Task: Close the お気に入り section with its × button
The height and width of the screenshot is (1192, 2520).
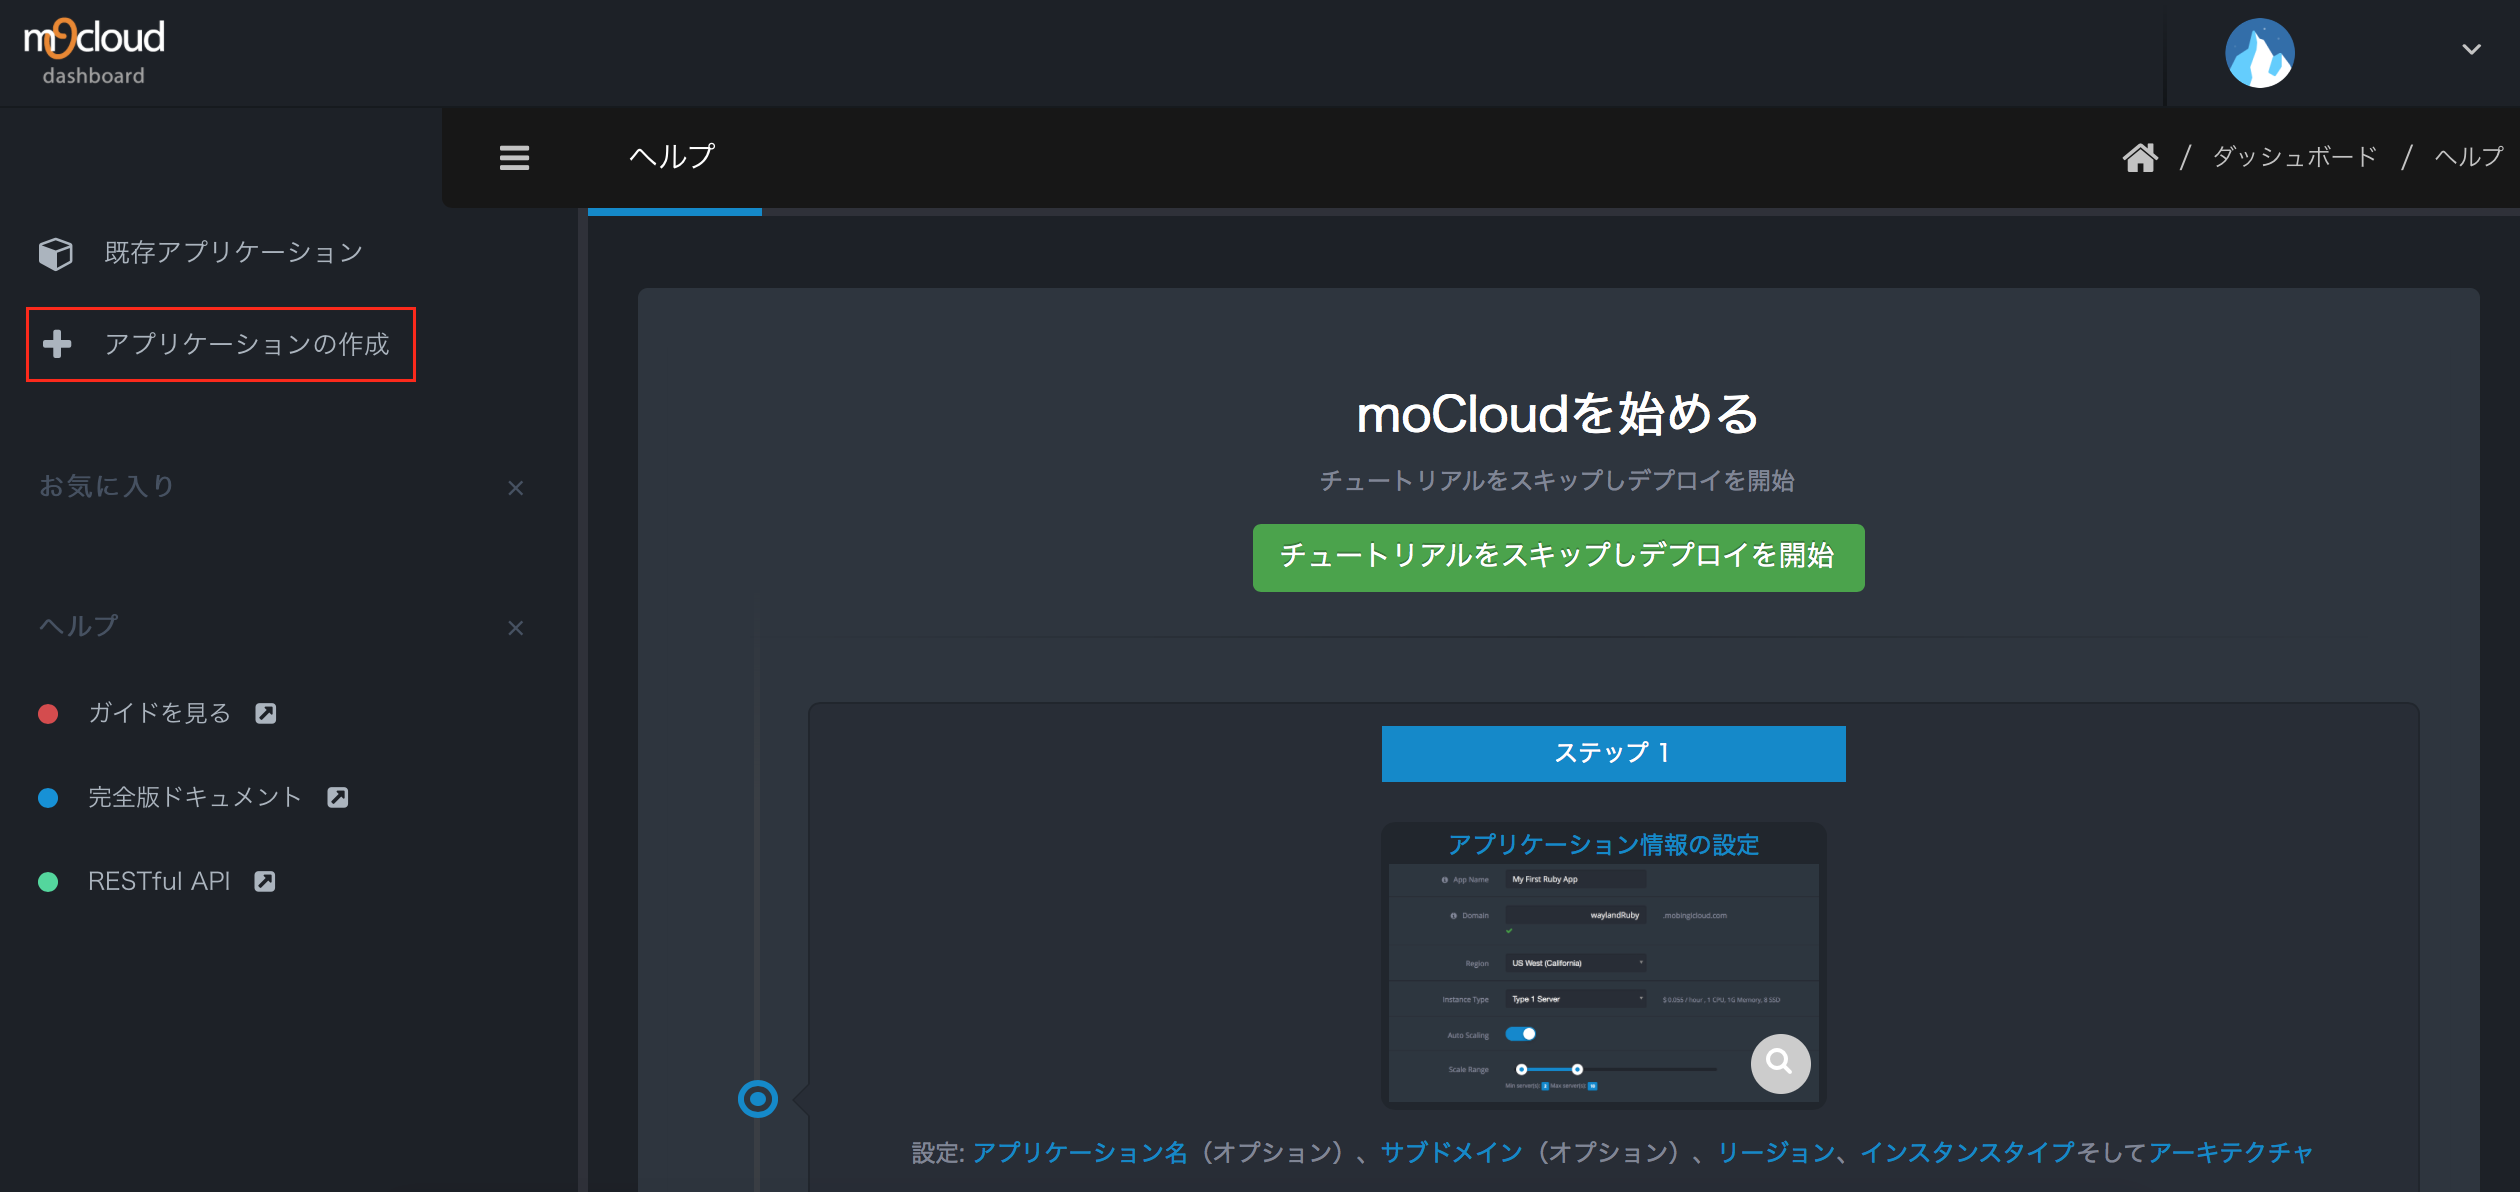Action: click(516, 487)
